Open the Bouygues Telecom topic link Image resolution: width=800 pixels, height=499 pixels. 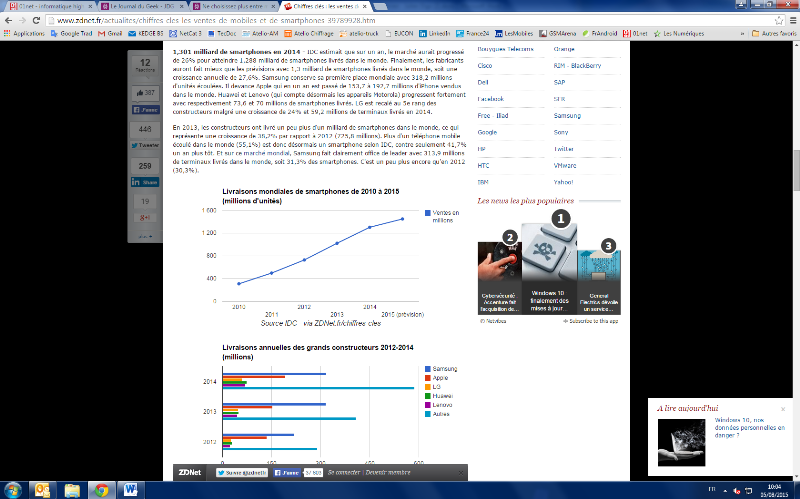505,49
